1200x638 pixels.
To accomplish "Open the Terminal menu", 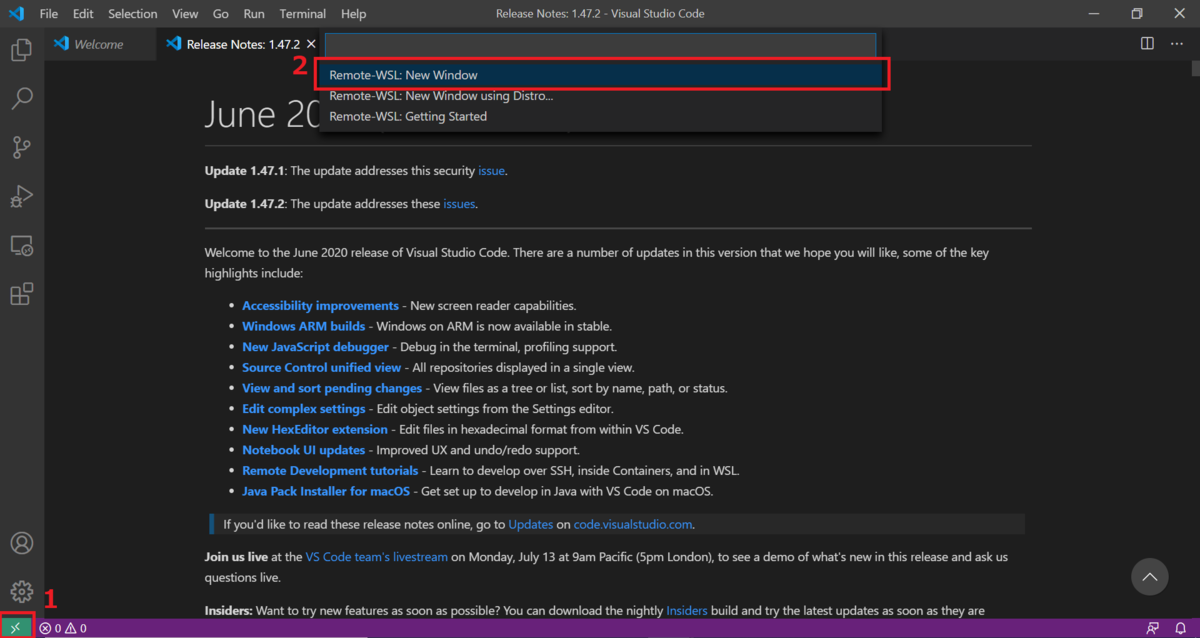I will [302, 13].
